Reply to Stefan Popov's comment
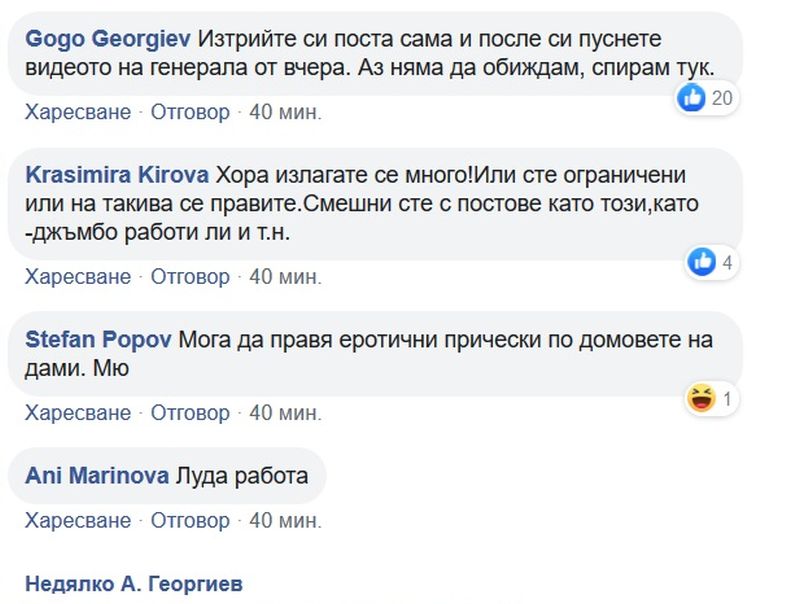This screenshot has width=800, height=604. pyautogui.click(x=190, y=413)
